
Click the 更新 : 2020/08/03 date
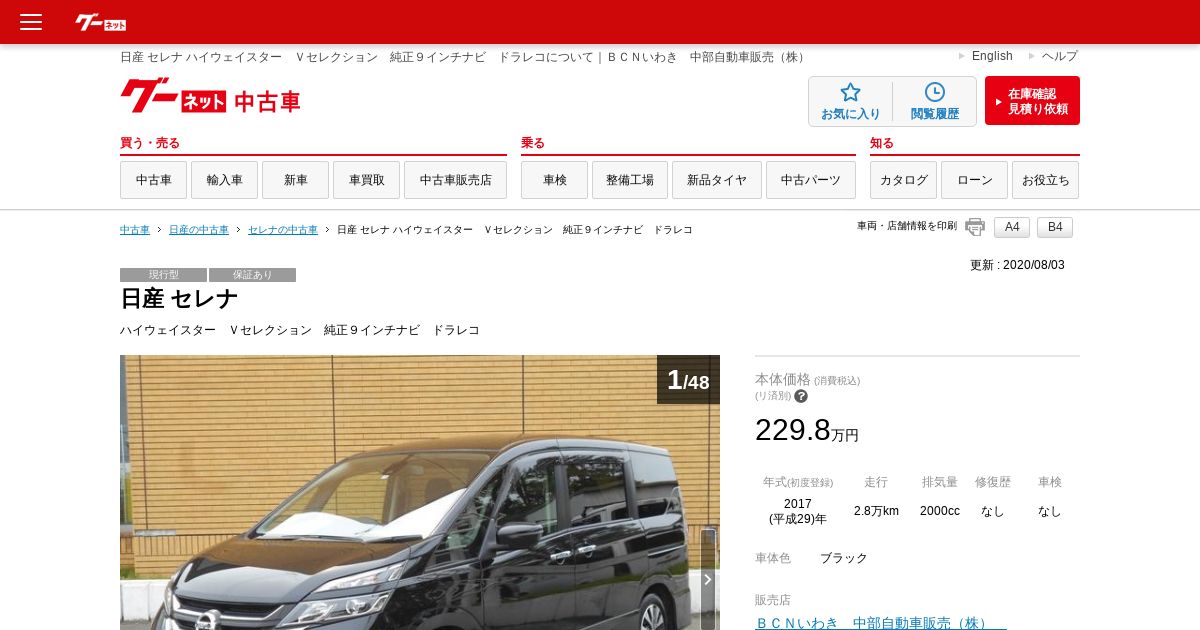pos(1017,265)
